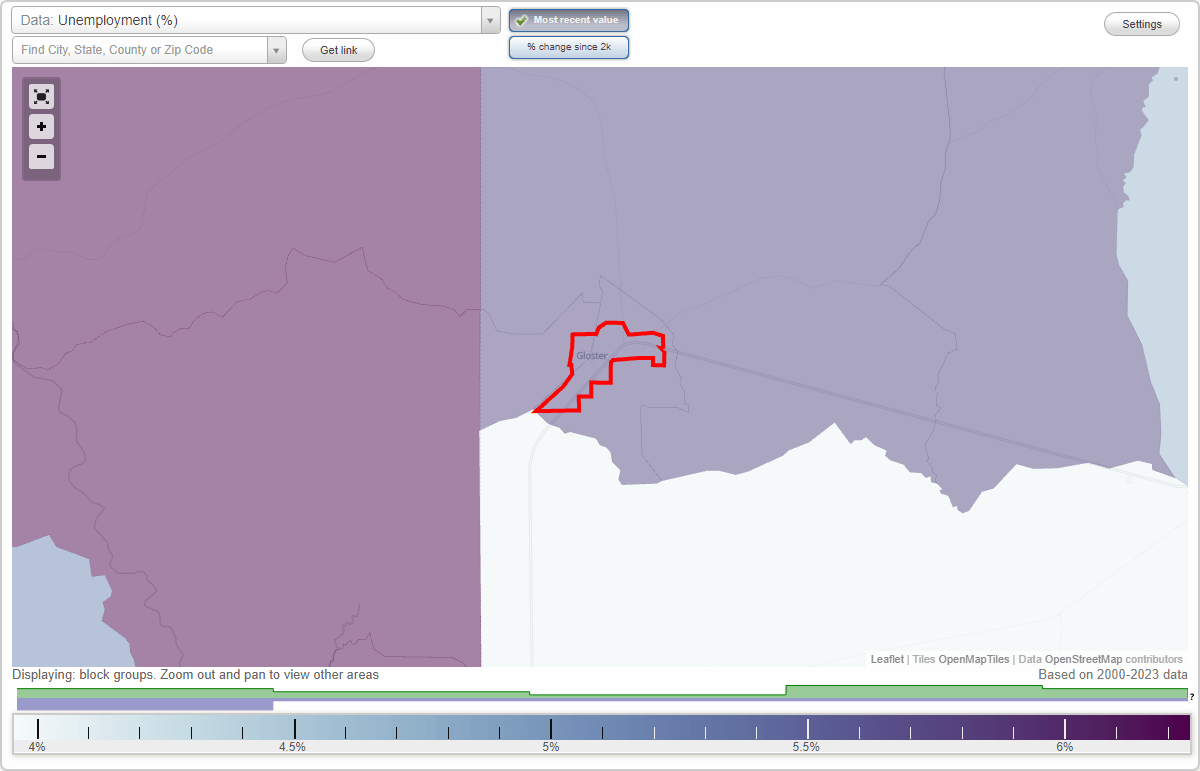Click the Get link button
This screenshot has height=771, width=1200.
point(338,50)
